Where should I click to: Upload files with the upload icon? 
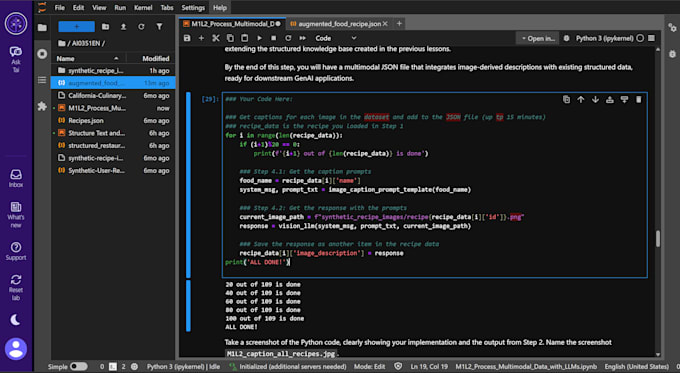pos(123,27)
